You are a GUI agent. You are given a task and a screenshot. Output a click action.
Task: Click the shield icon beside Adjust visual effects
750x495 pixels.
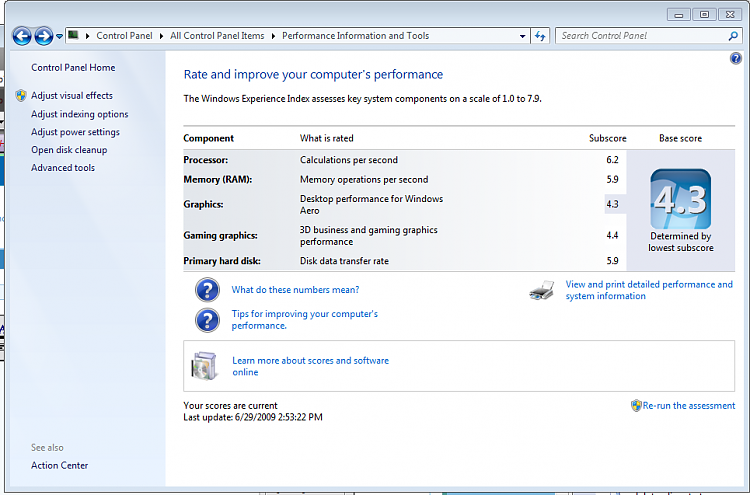[x=21, y=96]
